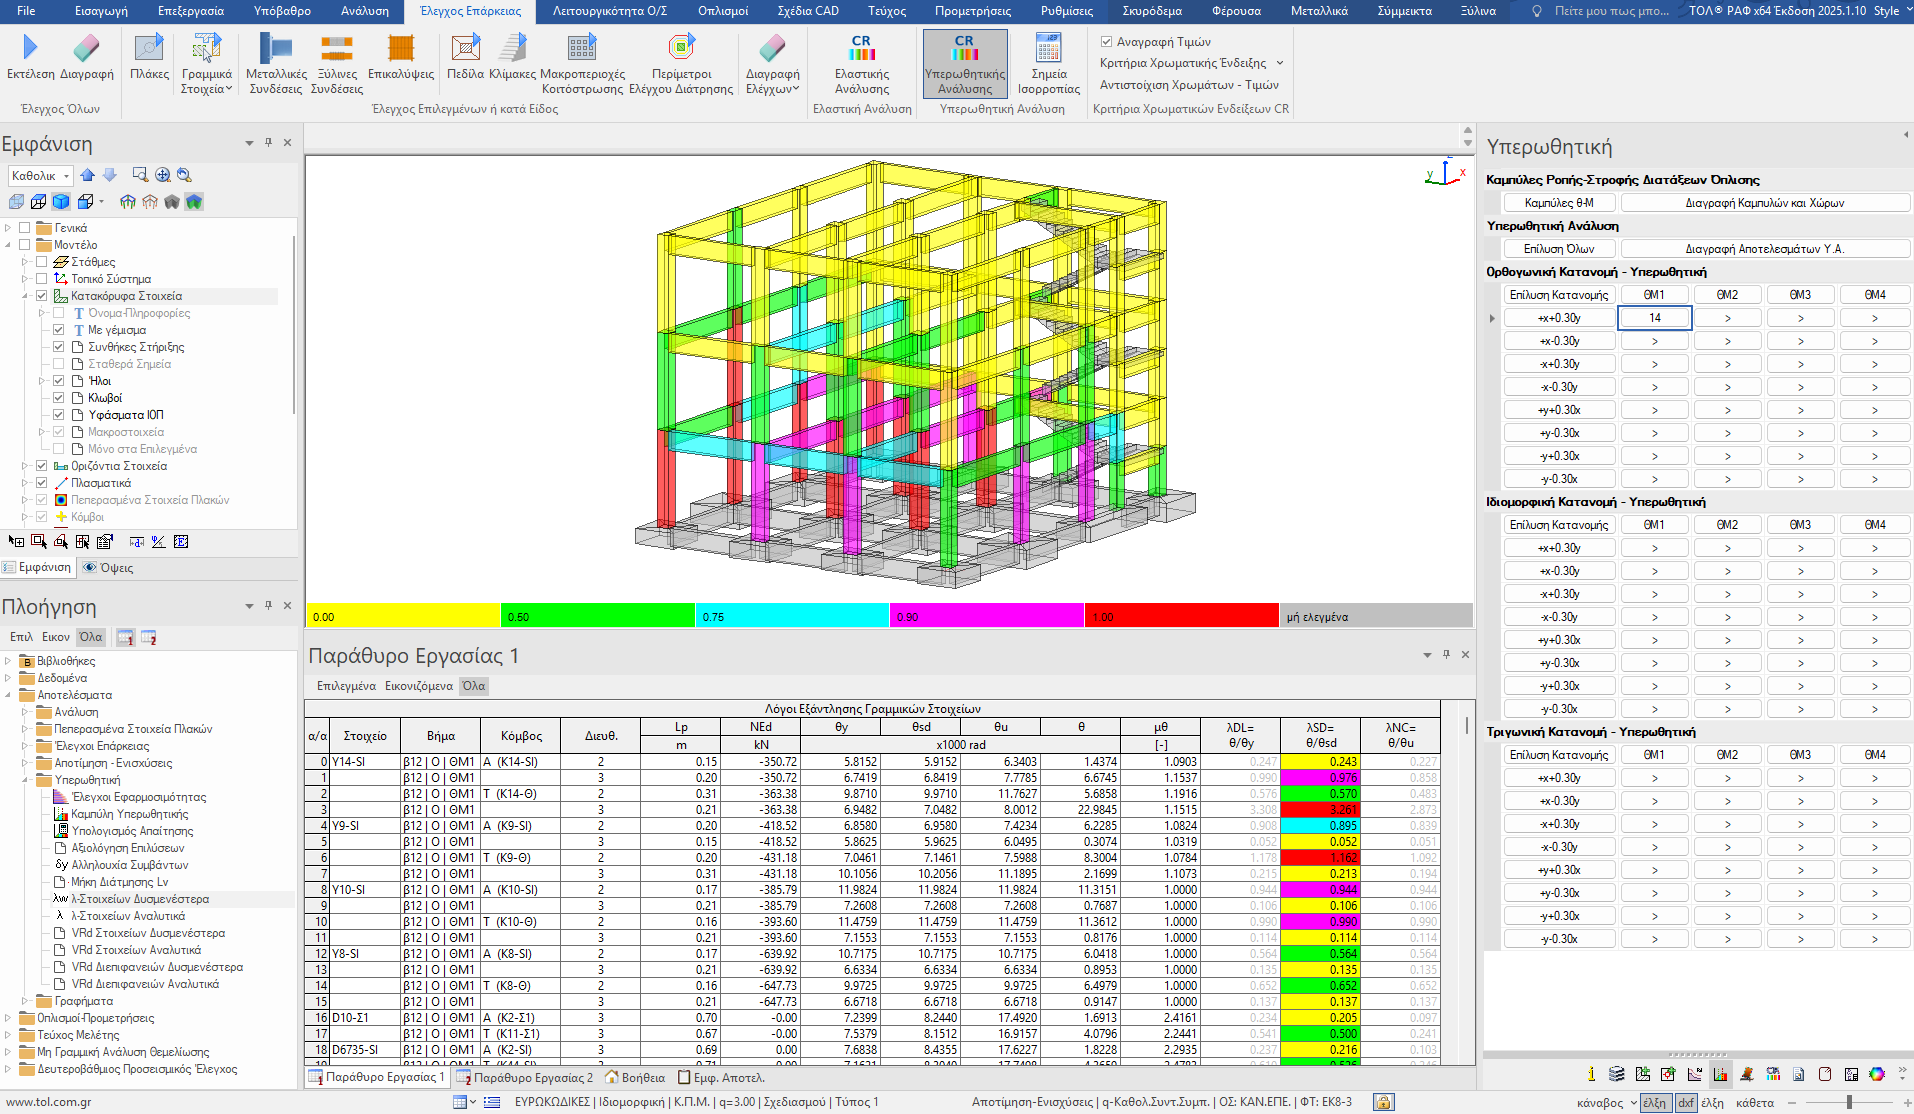Click the Εκτέλεση run icon
The image size is (1914, 1114).
pyautogui.click(x=30, y=49)
